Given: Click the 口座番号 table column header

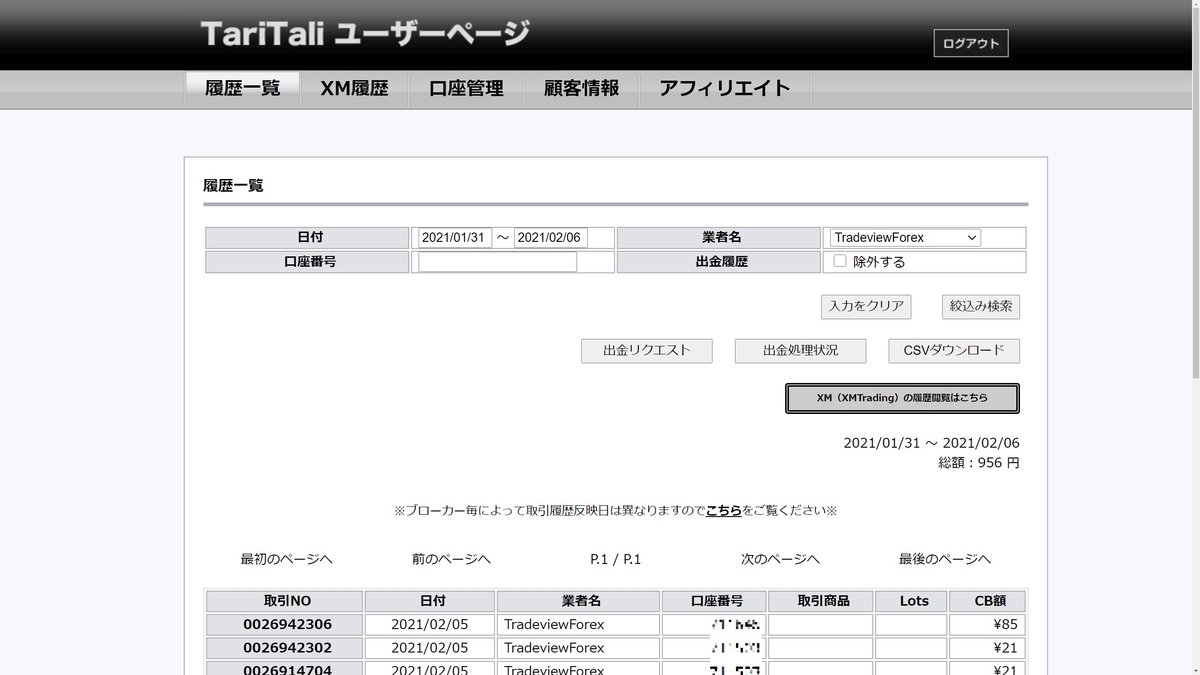Looking at the screenshot, I should point(714,601).
